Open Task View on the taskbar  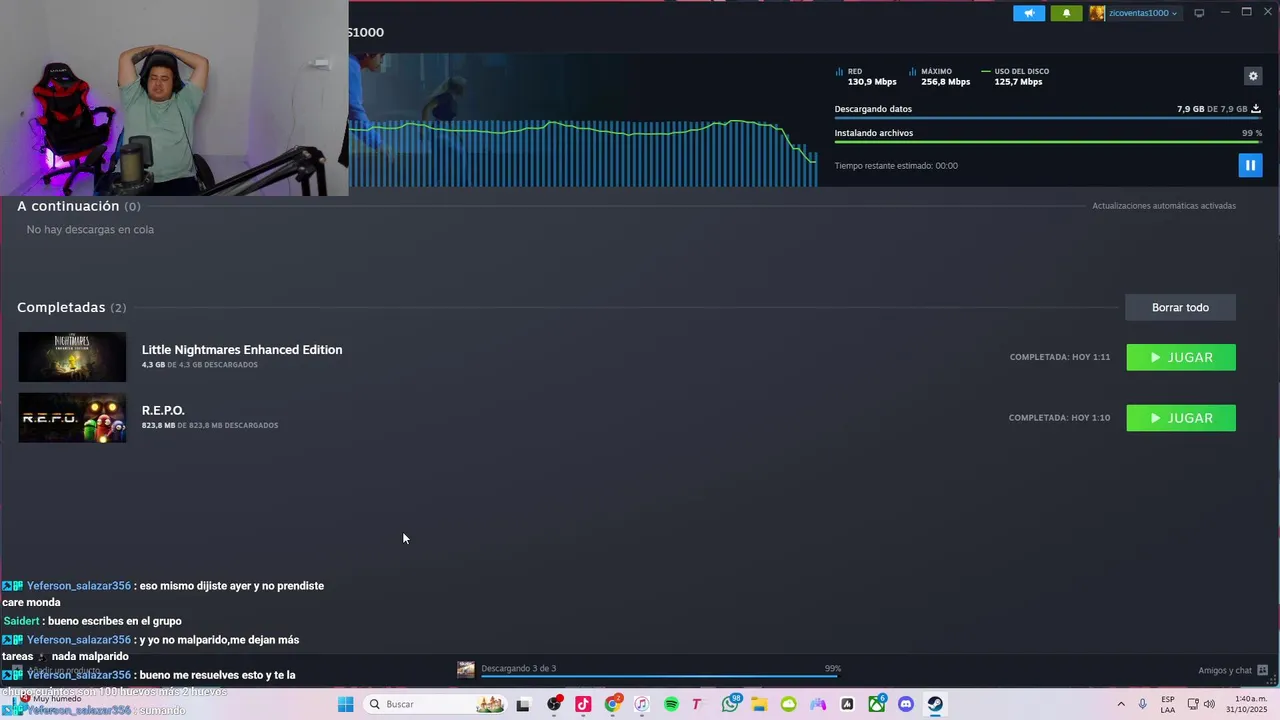tap(522, 704)
